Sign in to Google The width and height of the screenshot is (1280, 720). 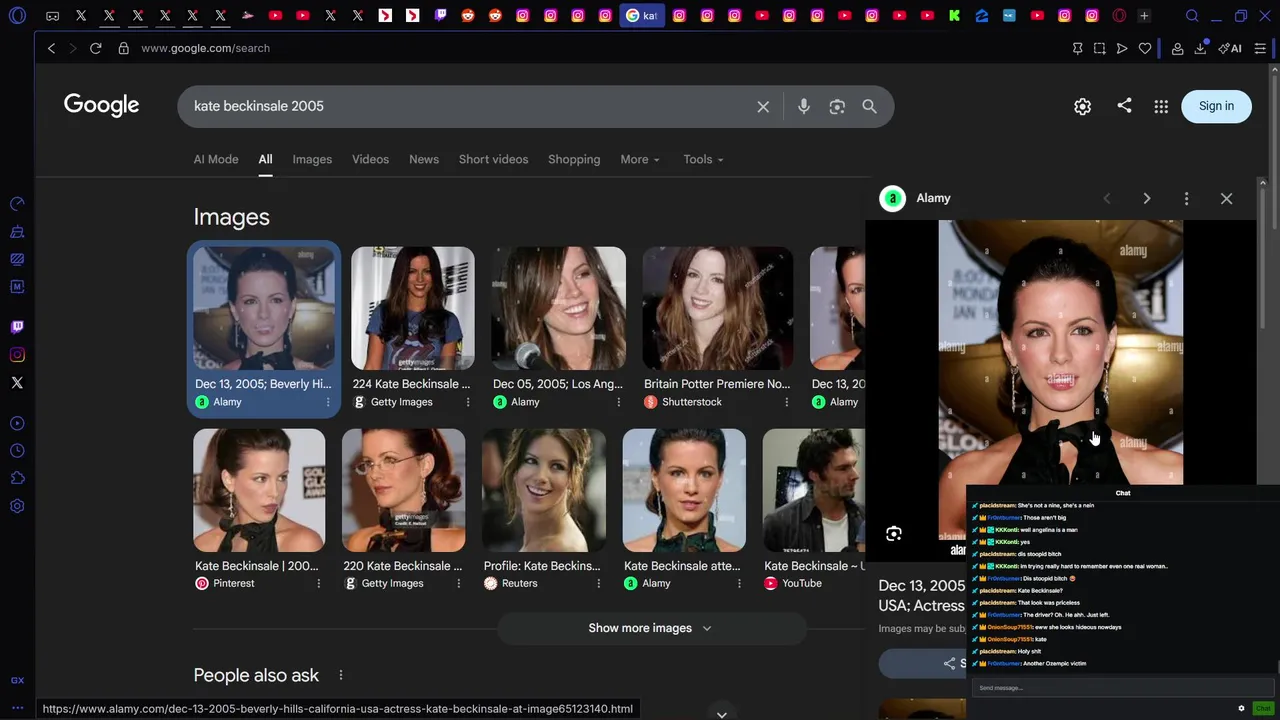(1216, 106)
